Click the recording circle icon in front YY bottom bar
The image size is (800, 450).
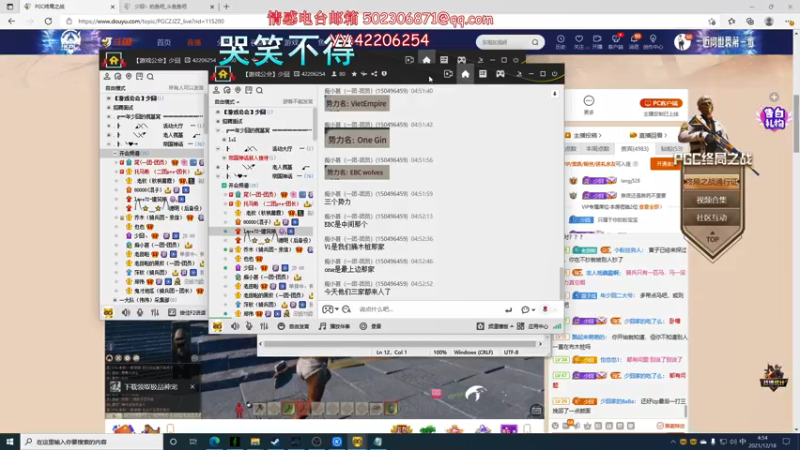click(x=363, y=326)
